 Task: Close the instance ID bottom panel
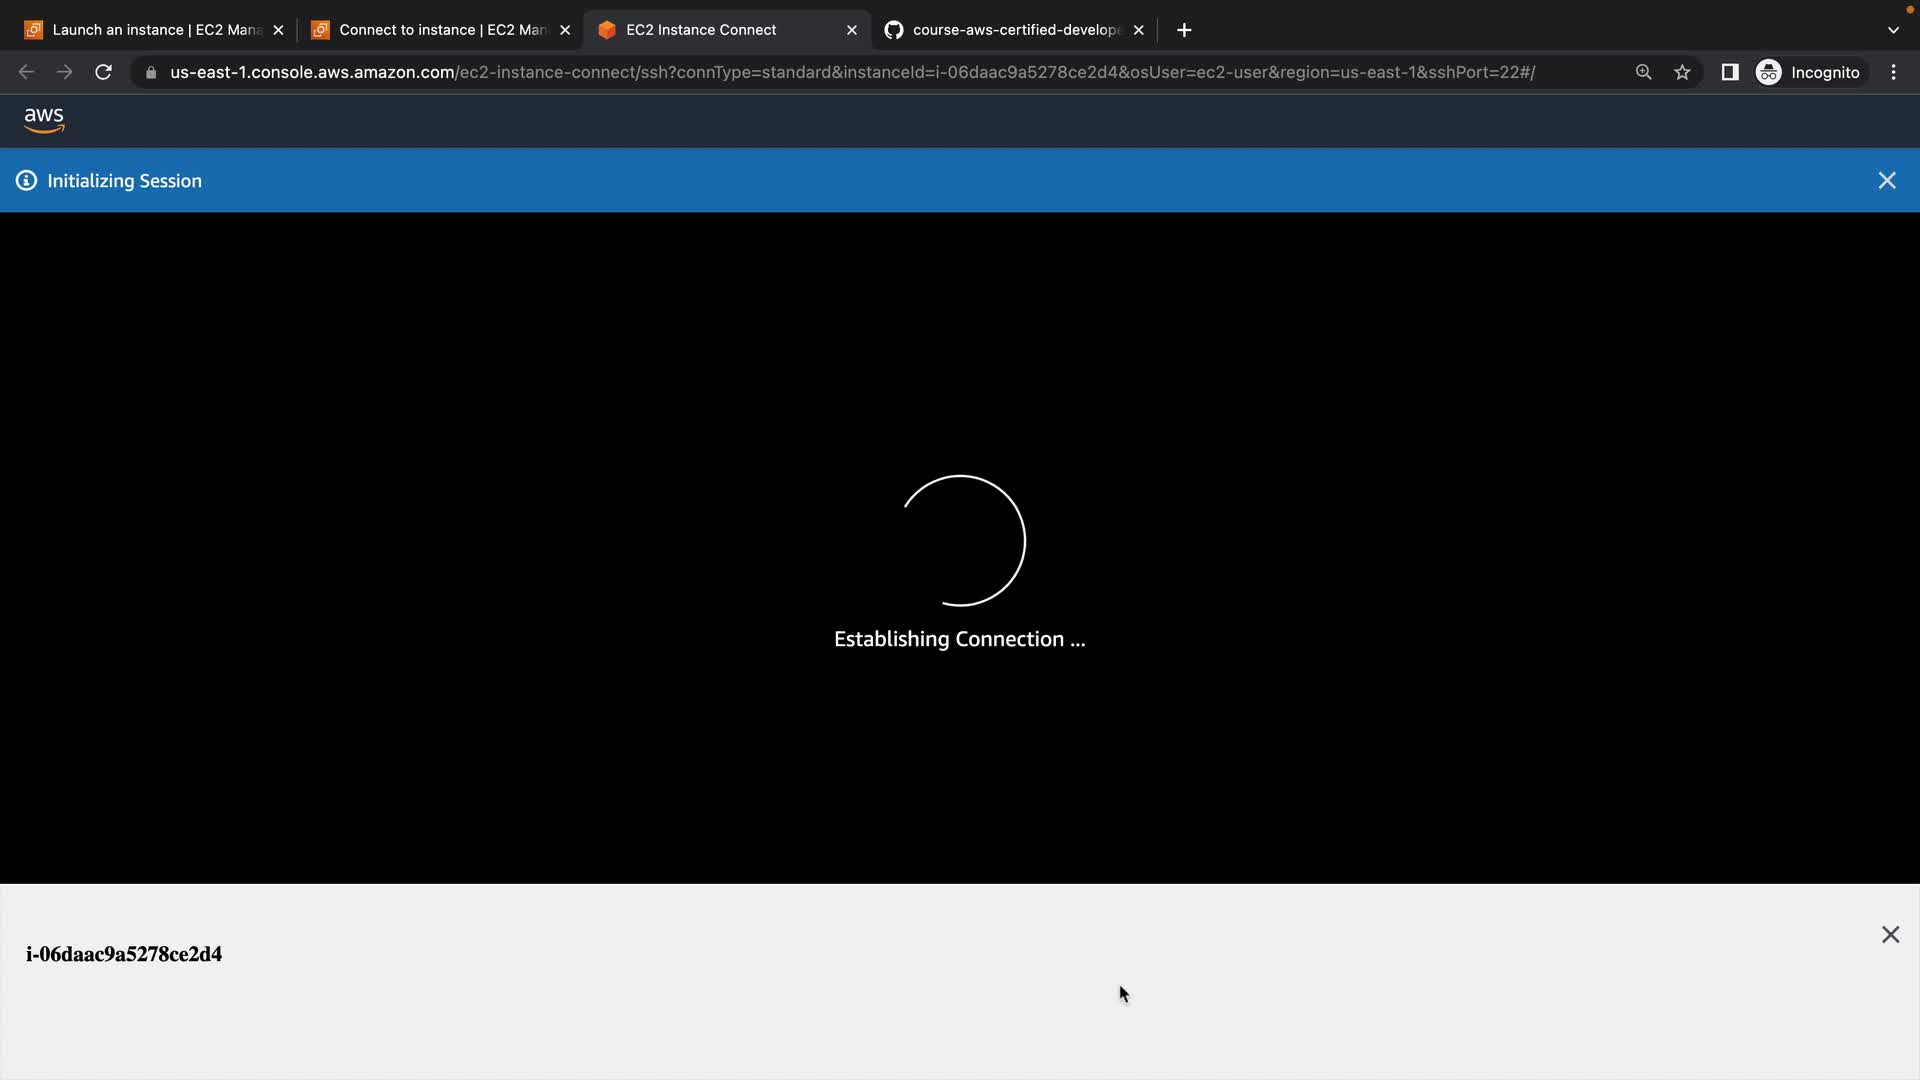[1890, 934]
